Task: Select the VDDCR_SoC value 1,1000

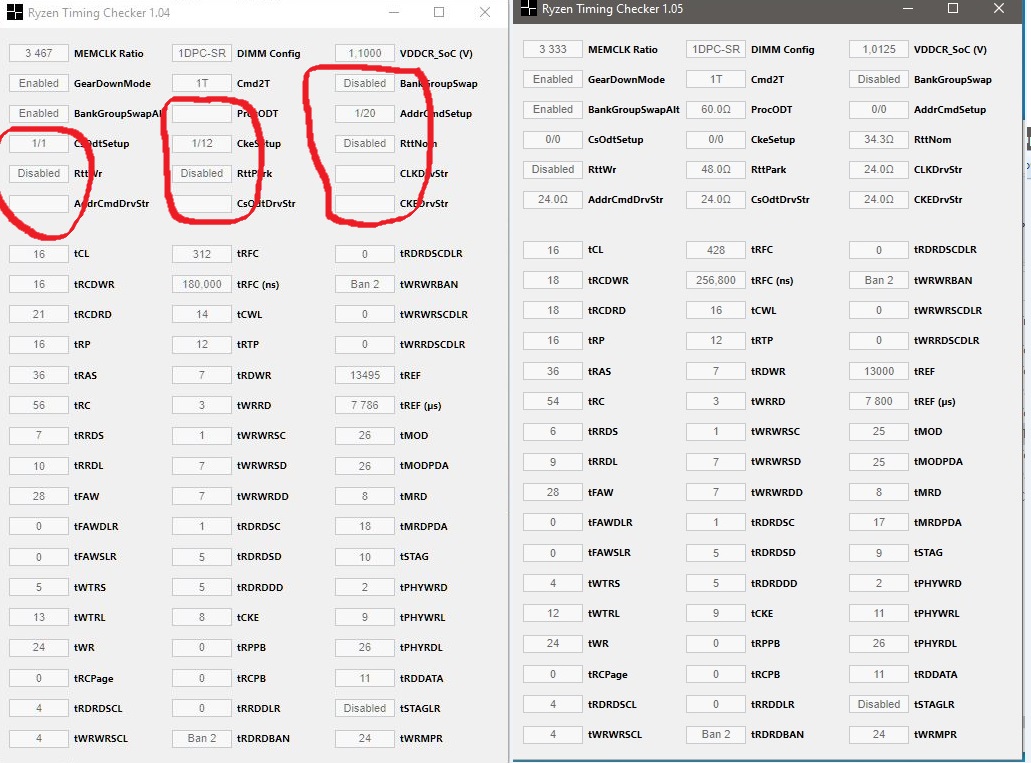Action: point(365,53)
